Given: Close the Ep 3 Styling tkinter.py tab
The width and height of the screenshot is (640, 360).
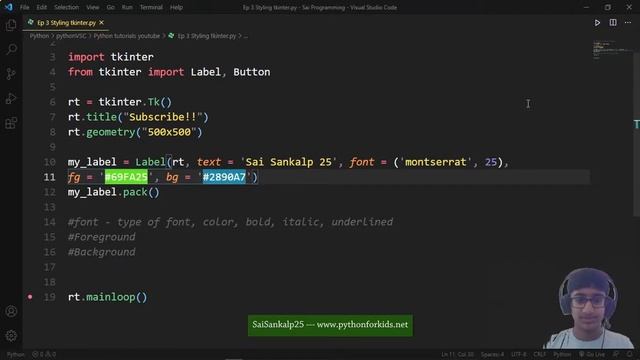Looking at the screenshot, I should pos(101,22).
